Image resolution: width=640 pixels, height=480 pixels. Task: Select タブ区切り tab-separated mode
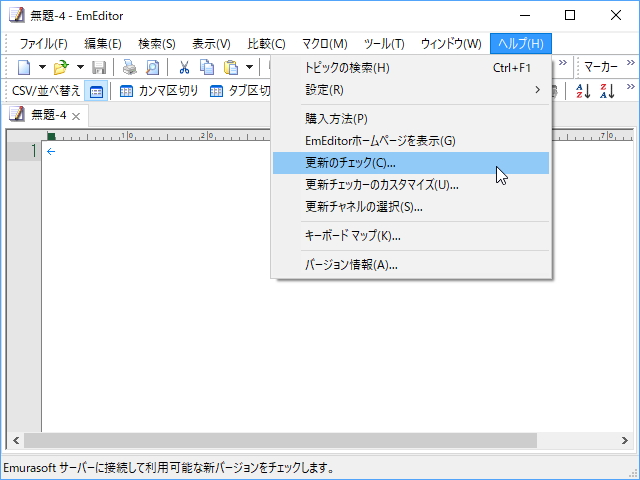click(240, 91)
